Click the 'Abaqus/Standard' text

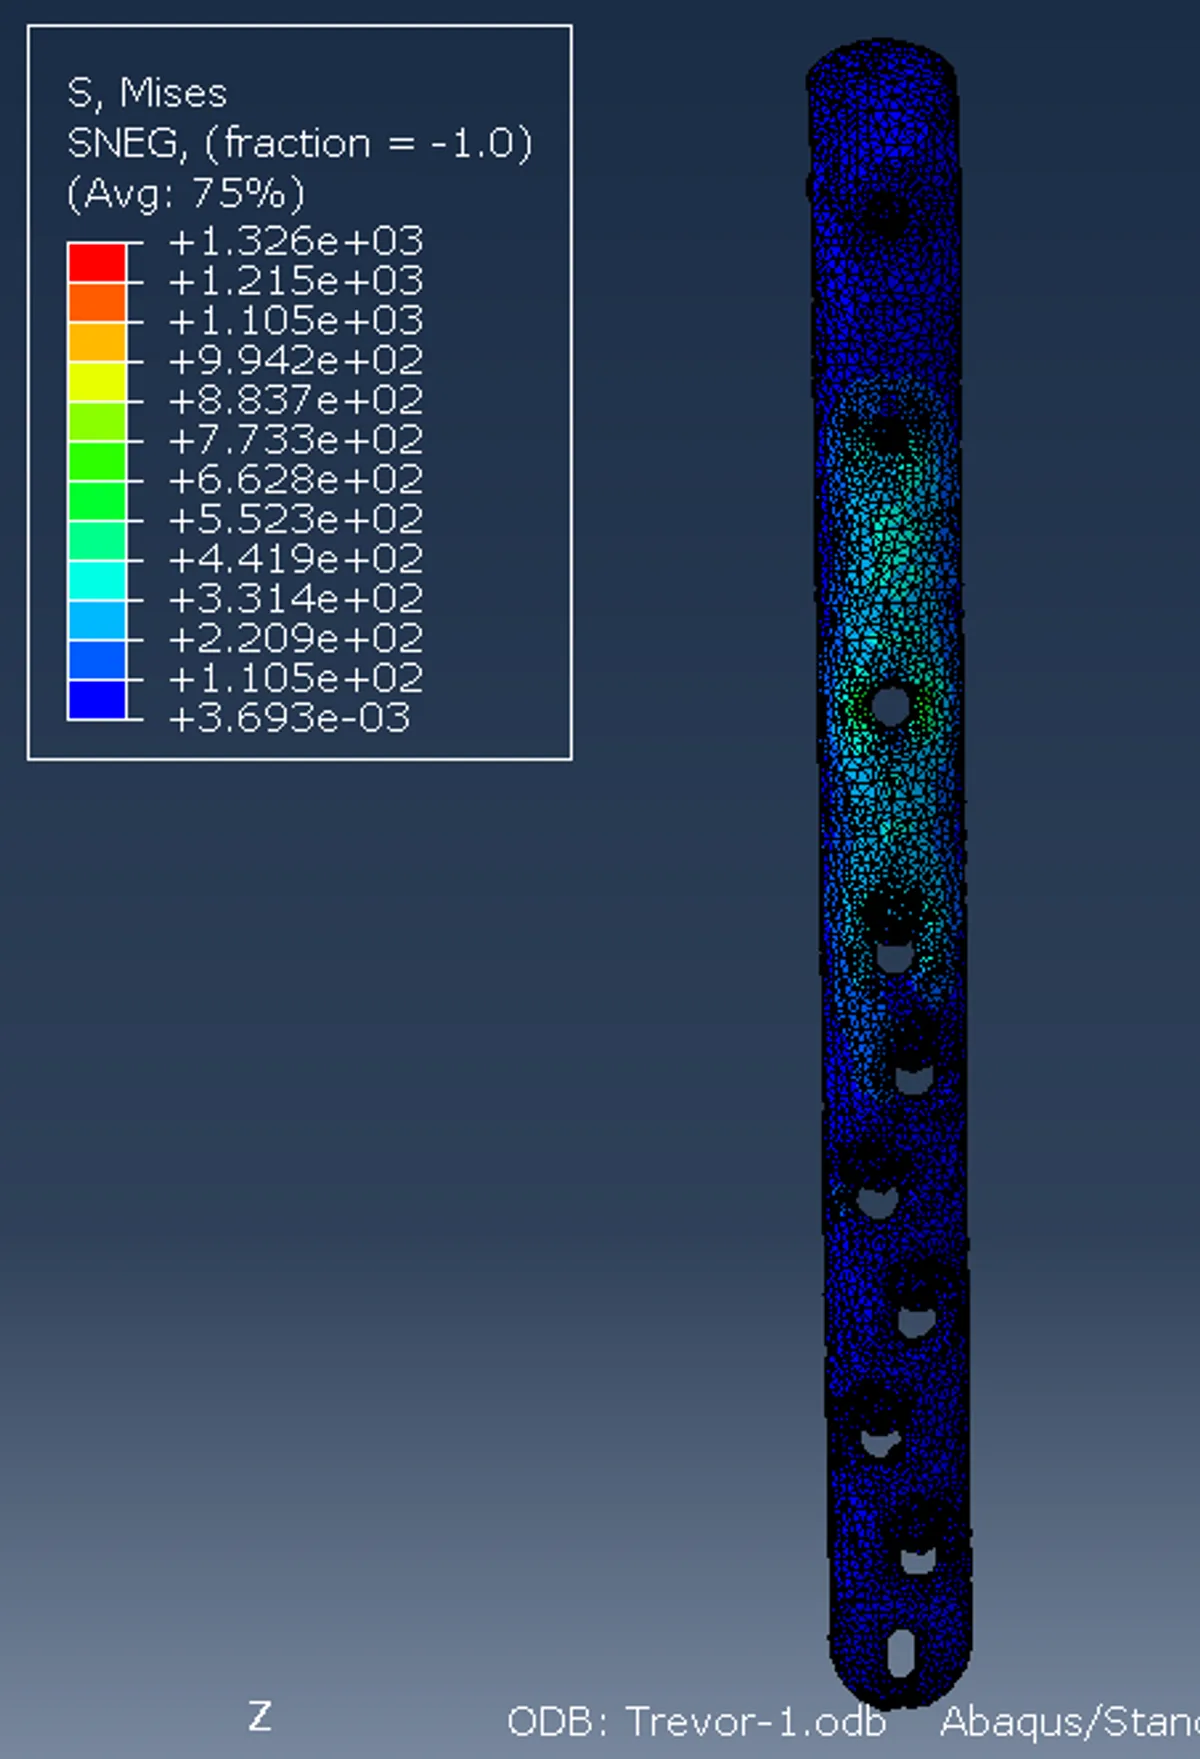pyautogui.click(x=1068, y=1722)
